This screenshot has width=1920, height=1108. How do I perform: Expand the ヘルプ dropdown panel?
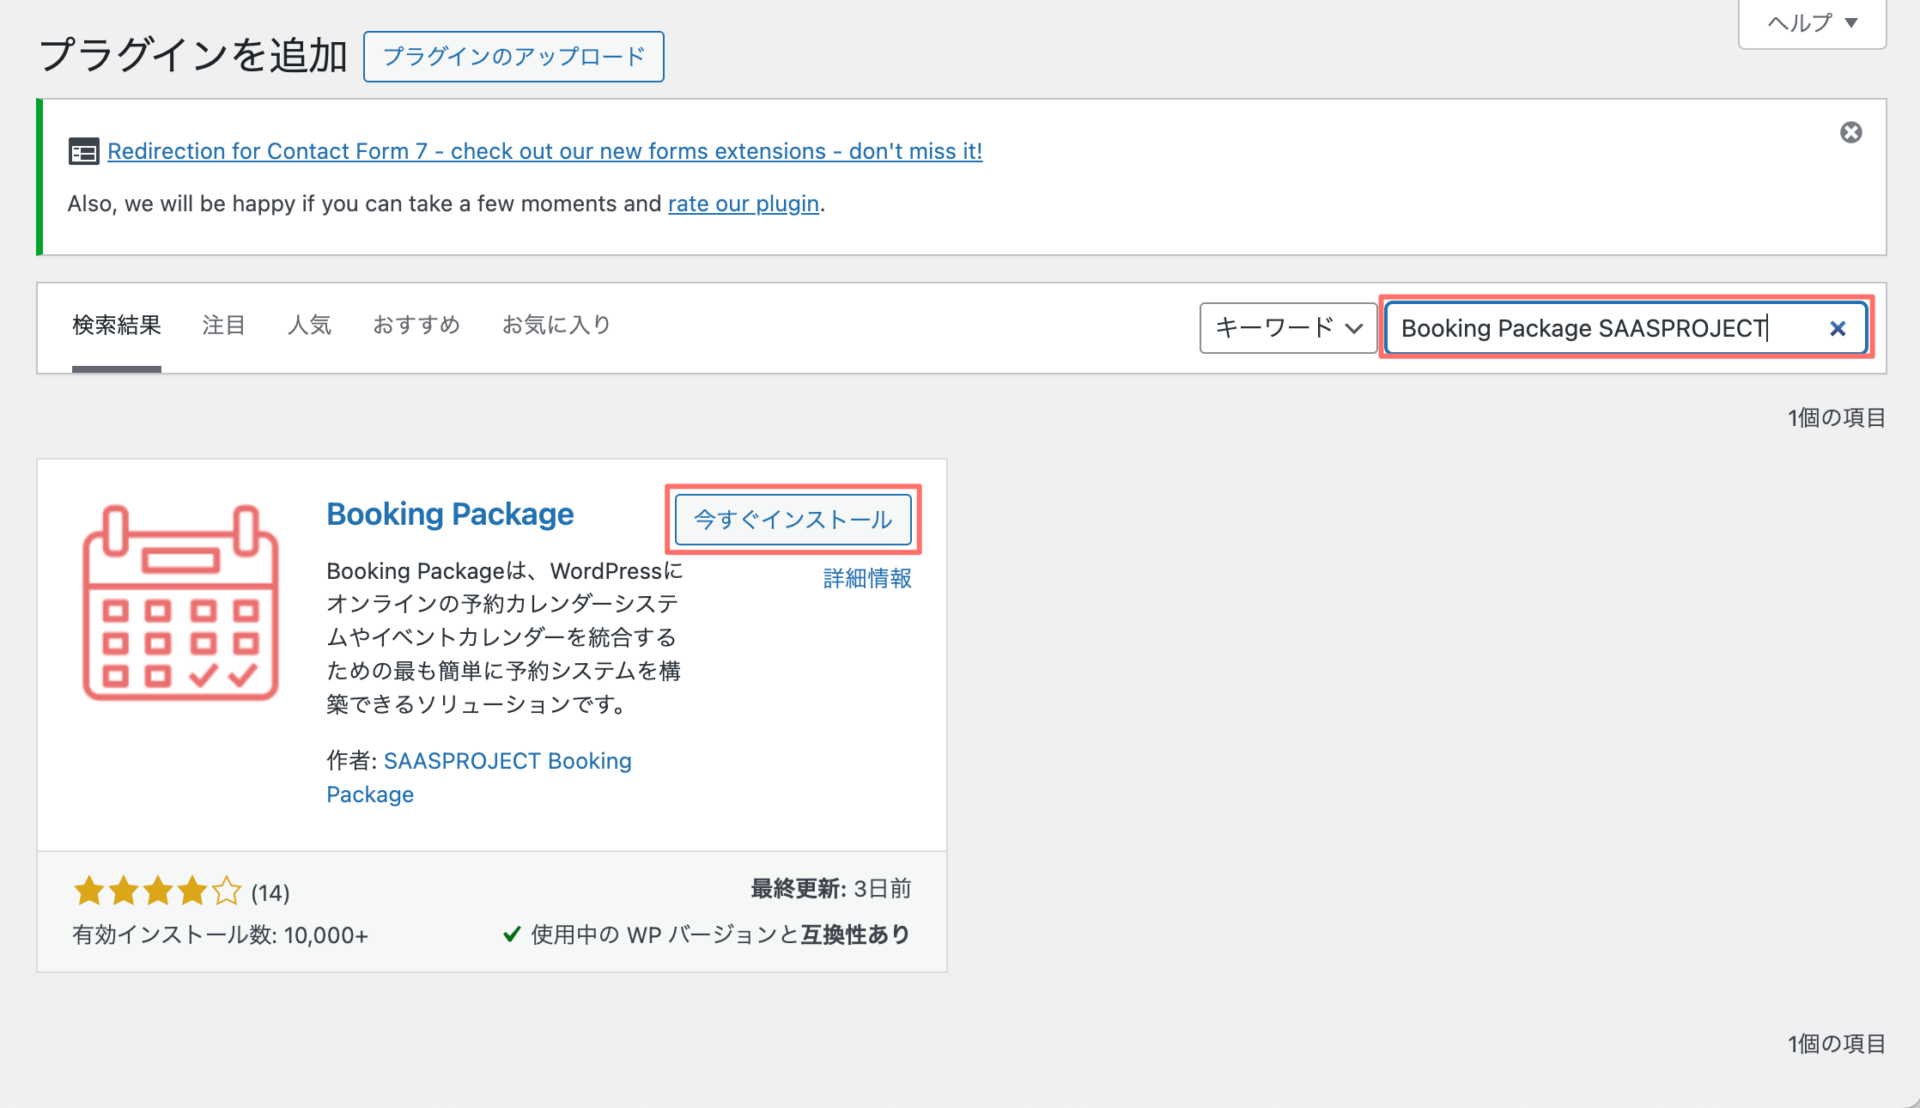1811,23
